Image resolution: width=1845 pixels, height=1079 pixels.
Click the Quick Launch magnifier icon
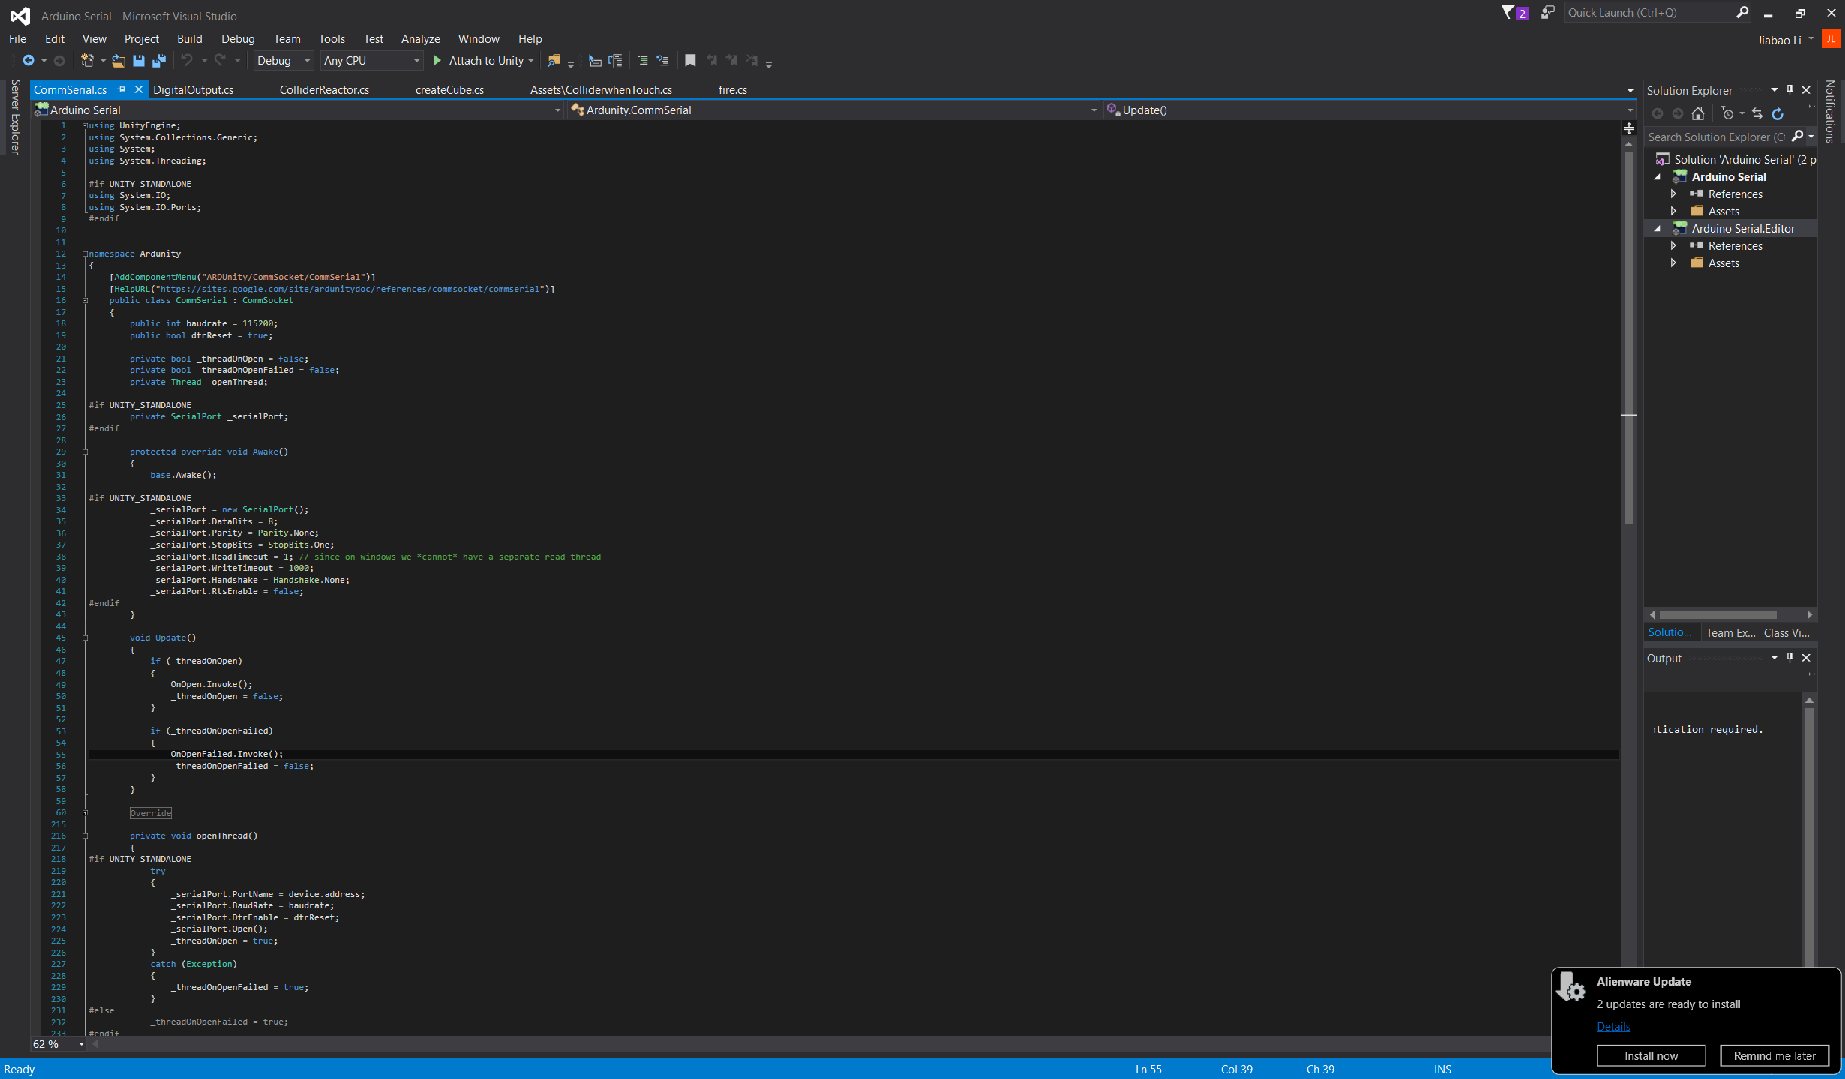[x=1742, y=13]
